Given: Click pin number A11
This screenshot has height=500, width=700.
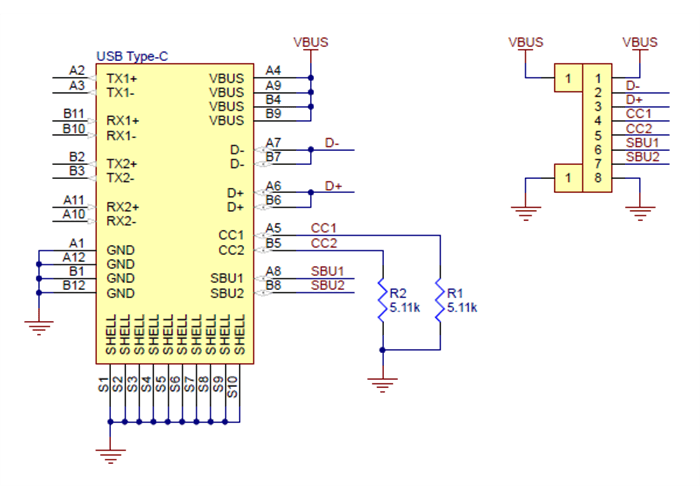Looking at the screenshot, I should (x=74, y=200).
